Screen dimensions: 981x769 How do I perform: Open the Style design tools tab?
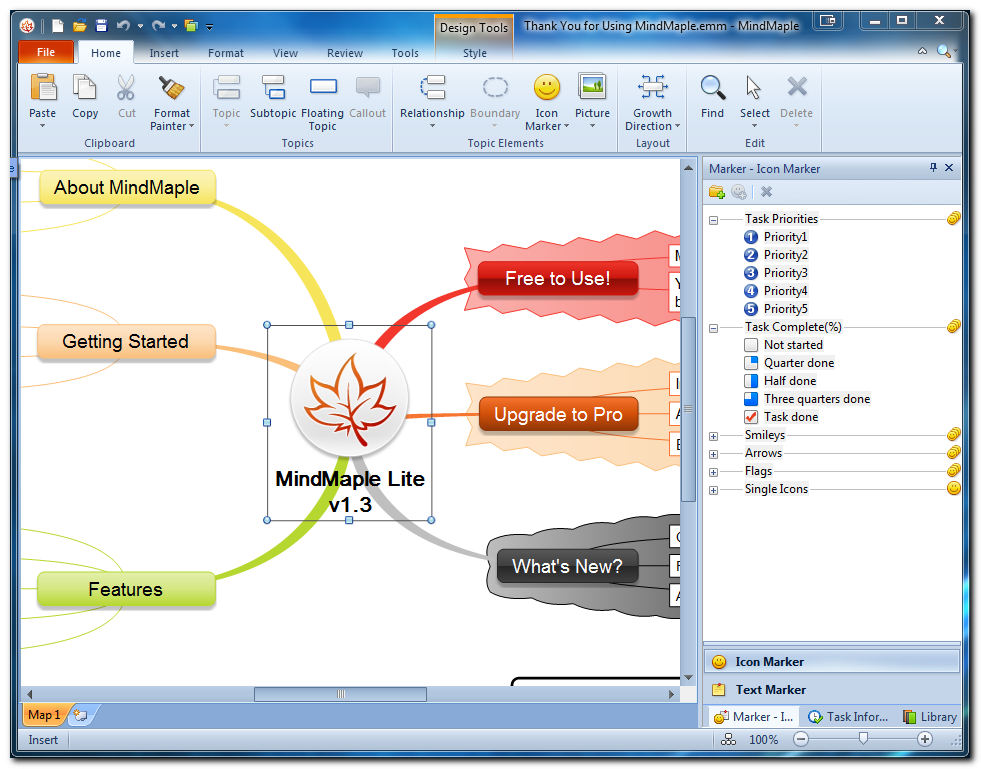tap(475, 53)
